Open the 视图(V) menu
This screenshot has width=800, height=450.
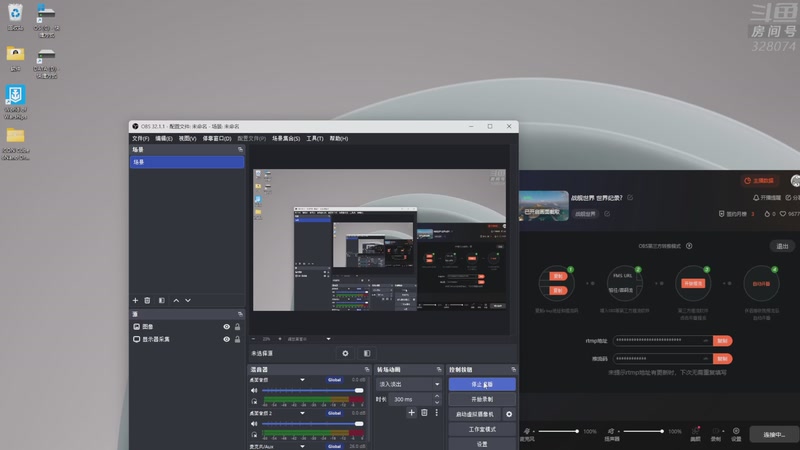tap(188, 139)
